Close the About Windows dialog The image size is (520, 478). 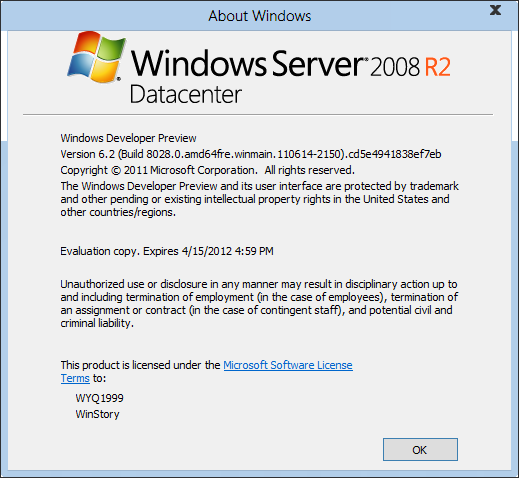tap(495, 10)
